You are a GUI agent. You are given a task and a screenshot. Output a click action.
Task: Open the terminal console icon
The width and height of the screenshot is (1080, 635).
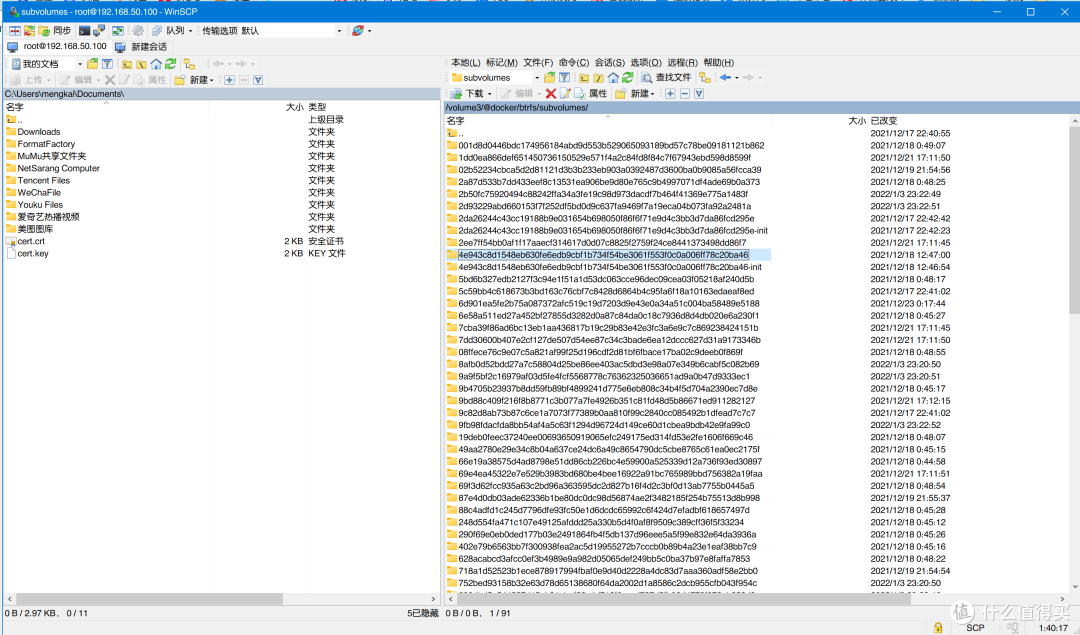click(x=85, y=31)
